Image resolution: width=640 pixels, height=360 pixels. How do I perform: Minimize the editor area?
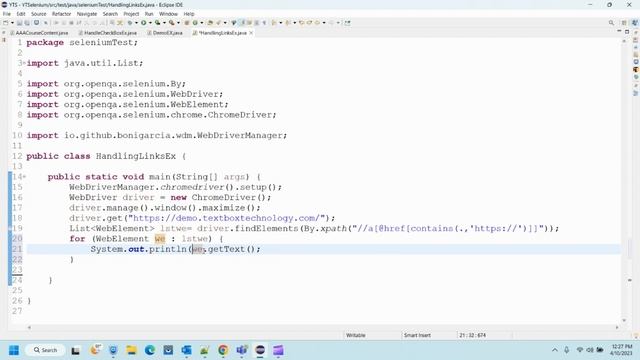click(619, 31)
